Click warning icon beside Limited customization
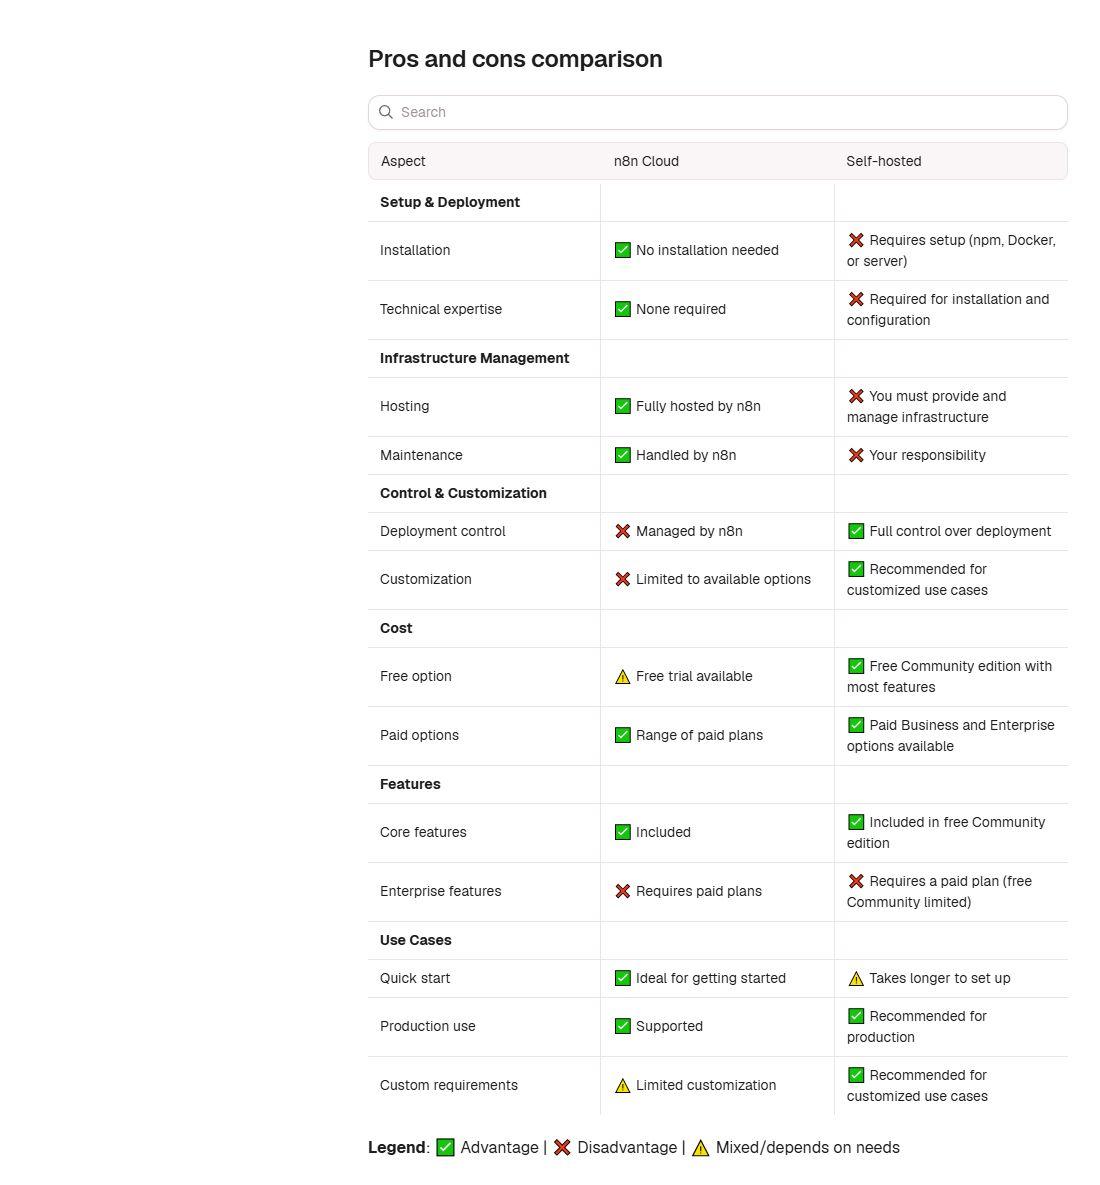 pos(623,1085)
